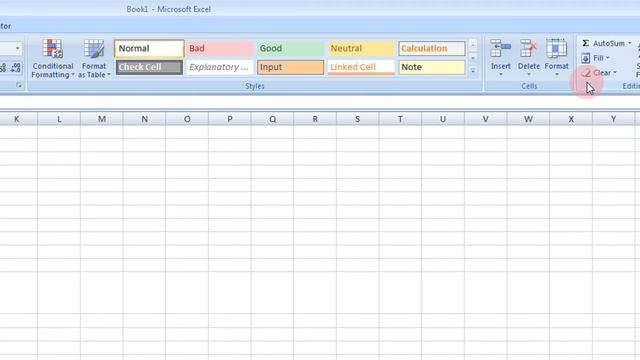This screenshot has width=640, height=360.
Task: Click the Decrease Decimal icon
Action: pos(16,67)
